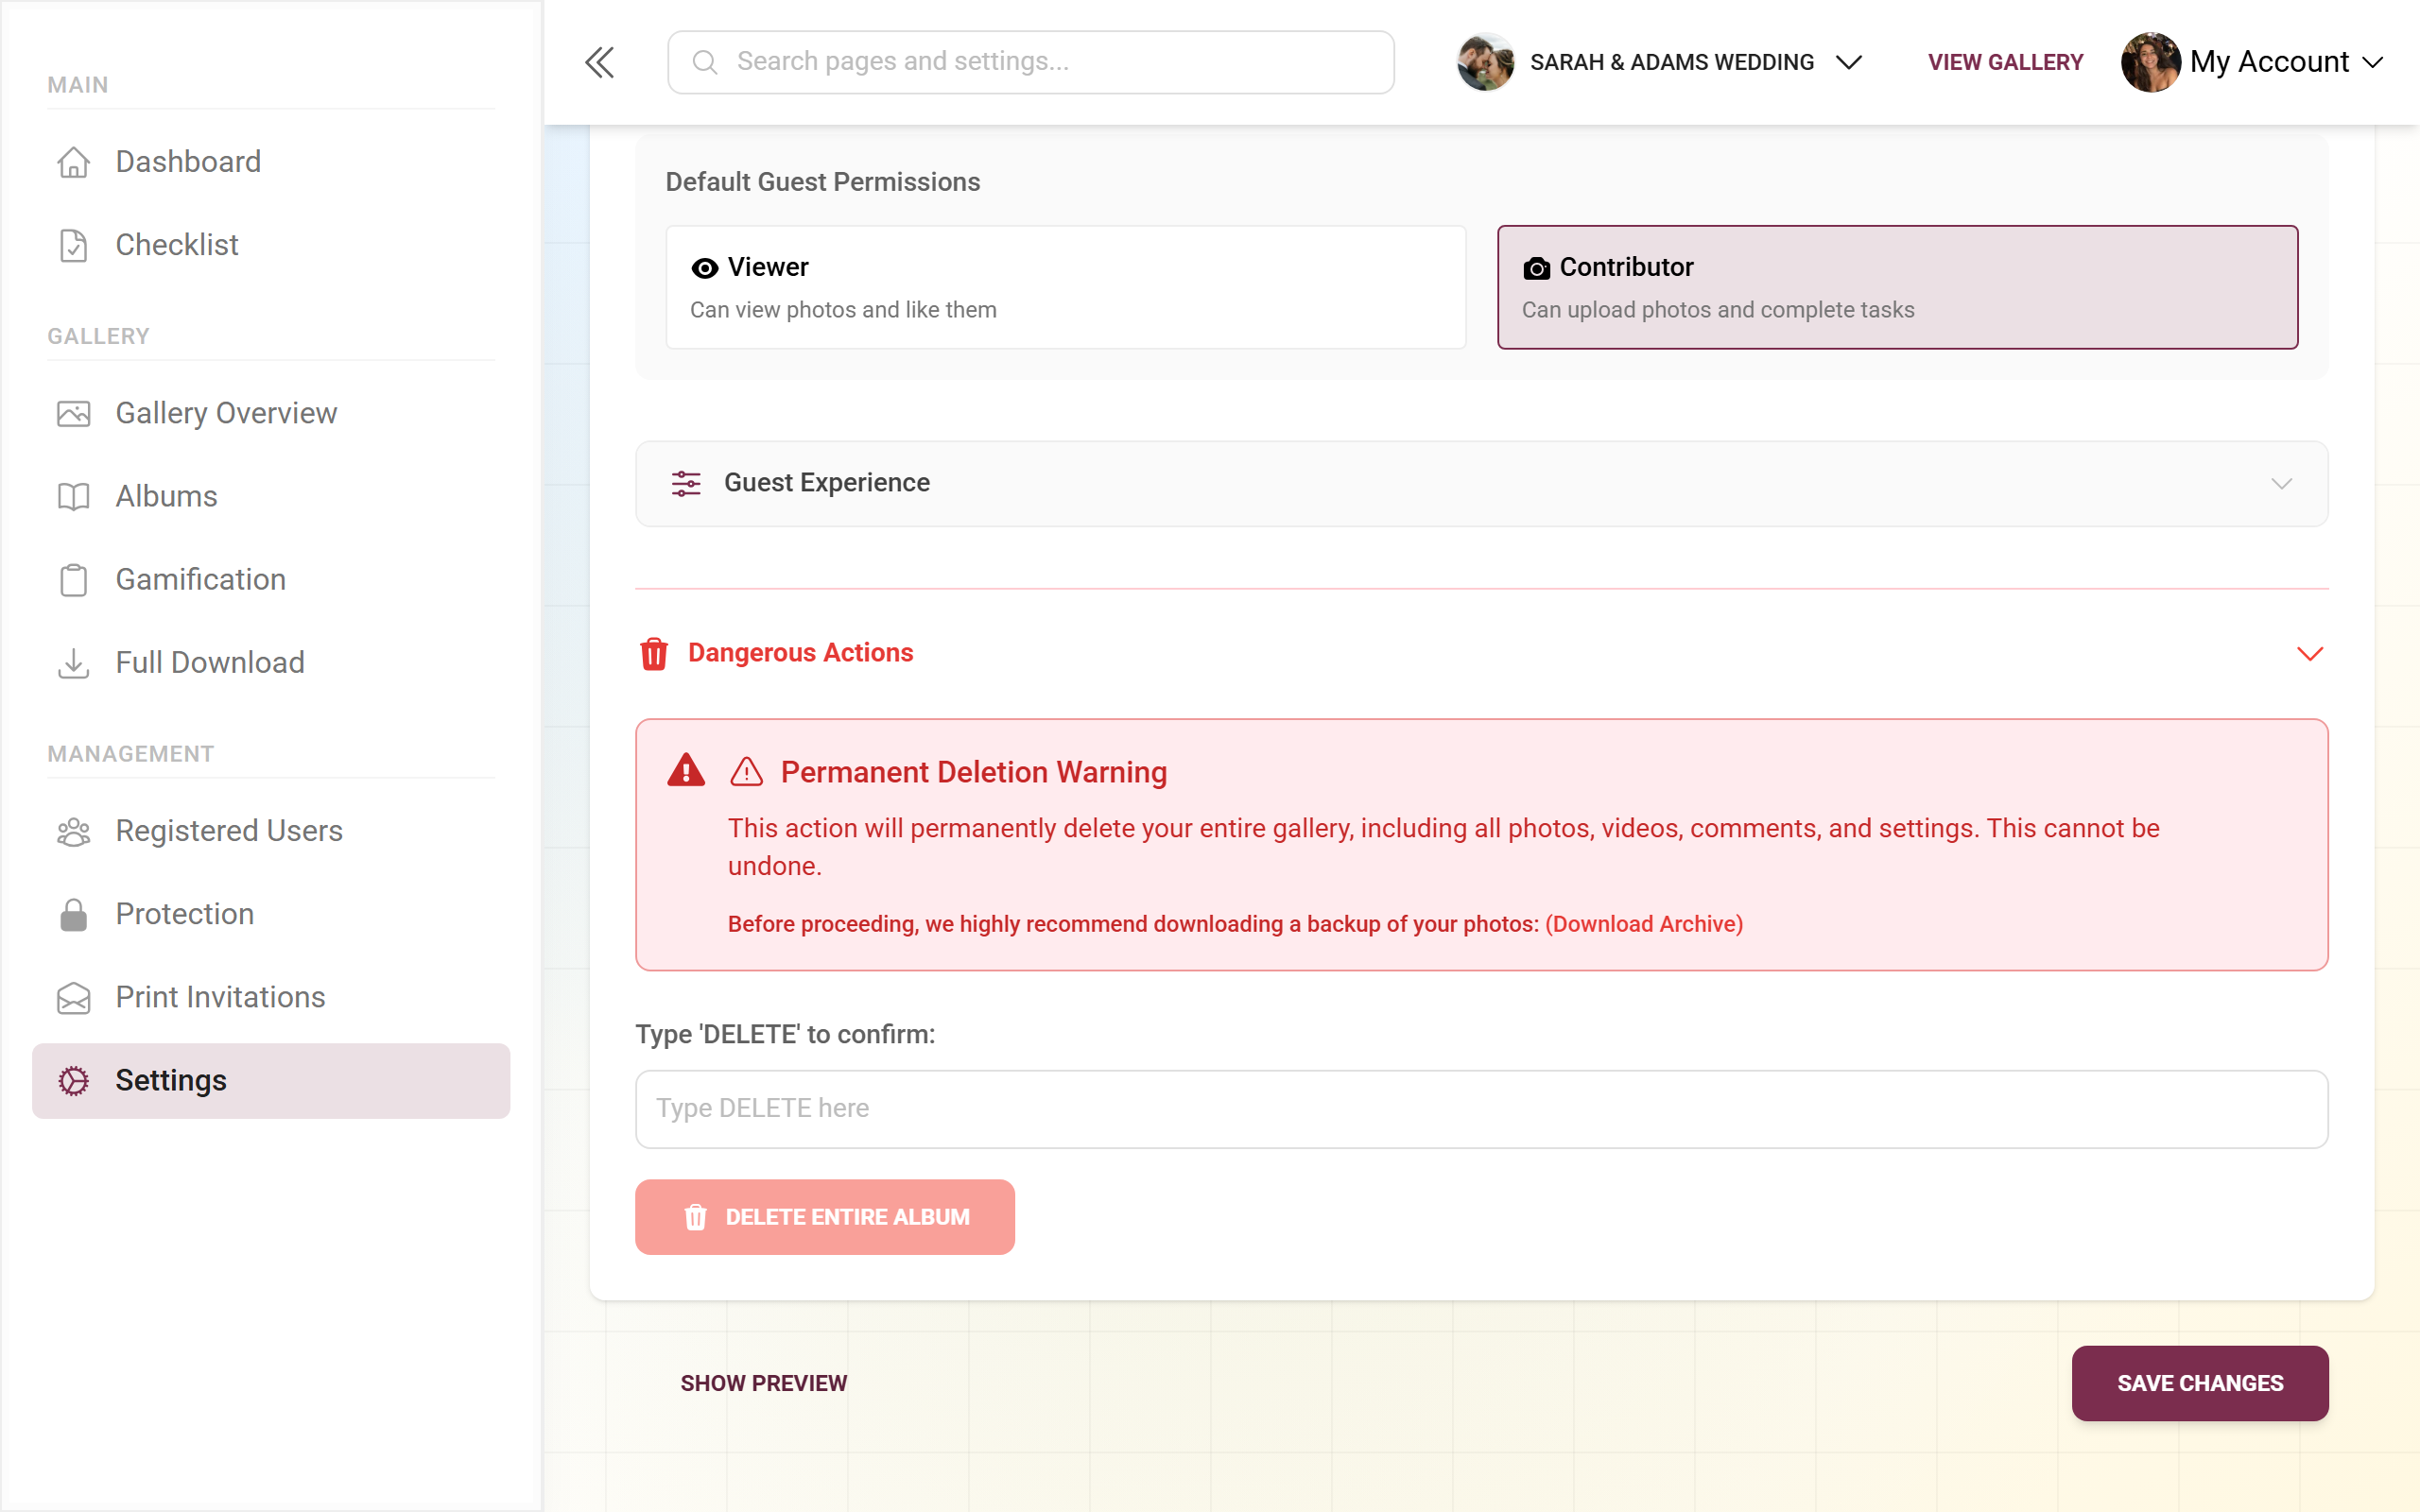2420x1512 pixels.
Task: Click the Dangerous Actions heading text
Action: coord(800,653)
